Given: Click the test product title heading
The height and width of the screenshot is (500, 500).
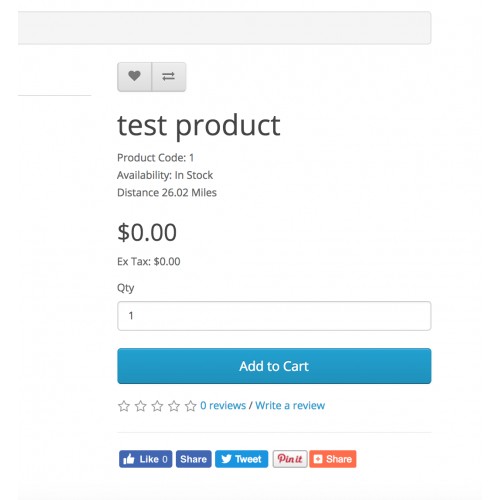Looking at the screenshot, I should pyautogui.click(x=199, y=126).
